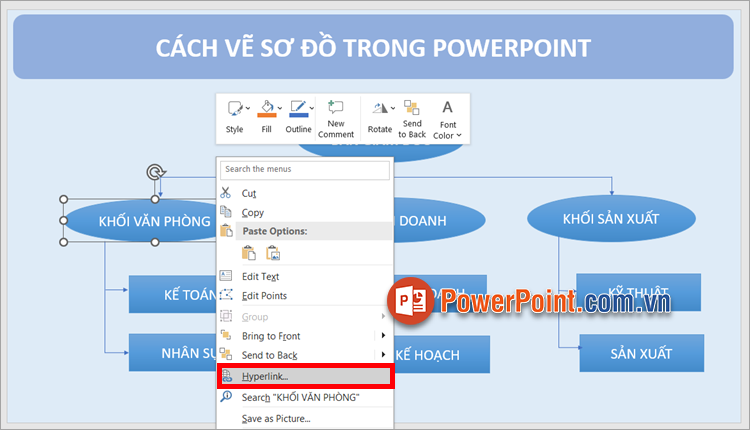
Task: Select the KINH DOANH oval shape
Action: click(x=439, y=221)
